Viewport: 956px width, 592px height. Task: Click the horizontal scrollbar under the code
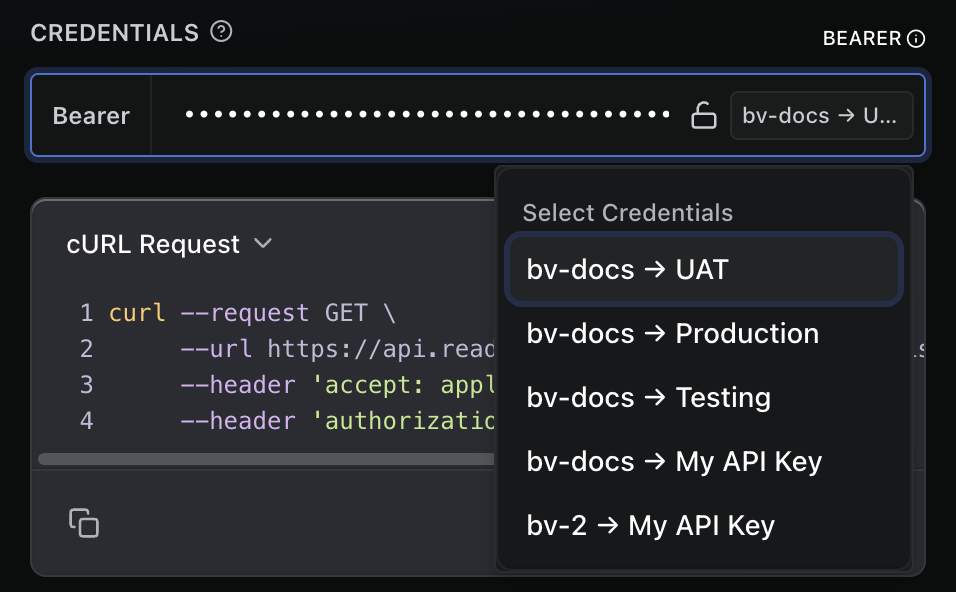266,459
